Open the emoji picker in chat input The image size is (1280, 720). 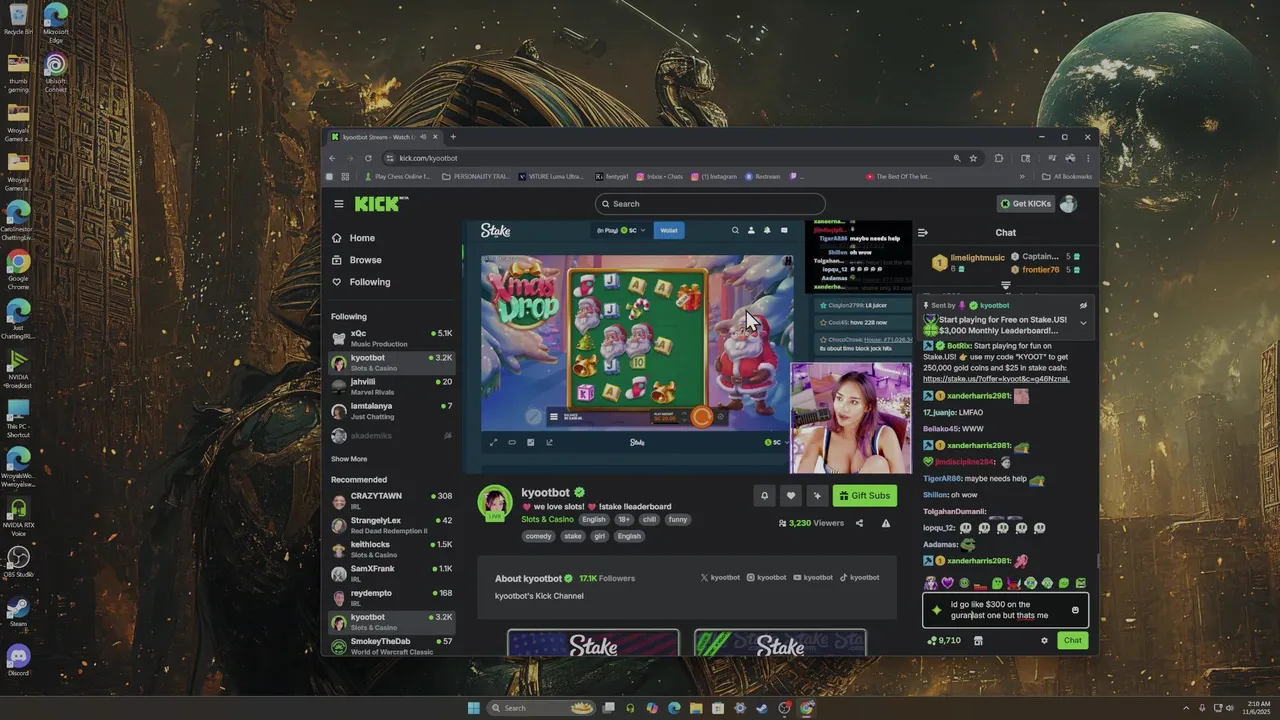click(1075, 610)
